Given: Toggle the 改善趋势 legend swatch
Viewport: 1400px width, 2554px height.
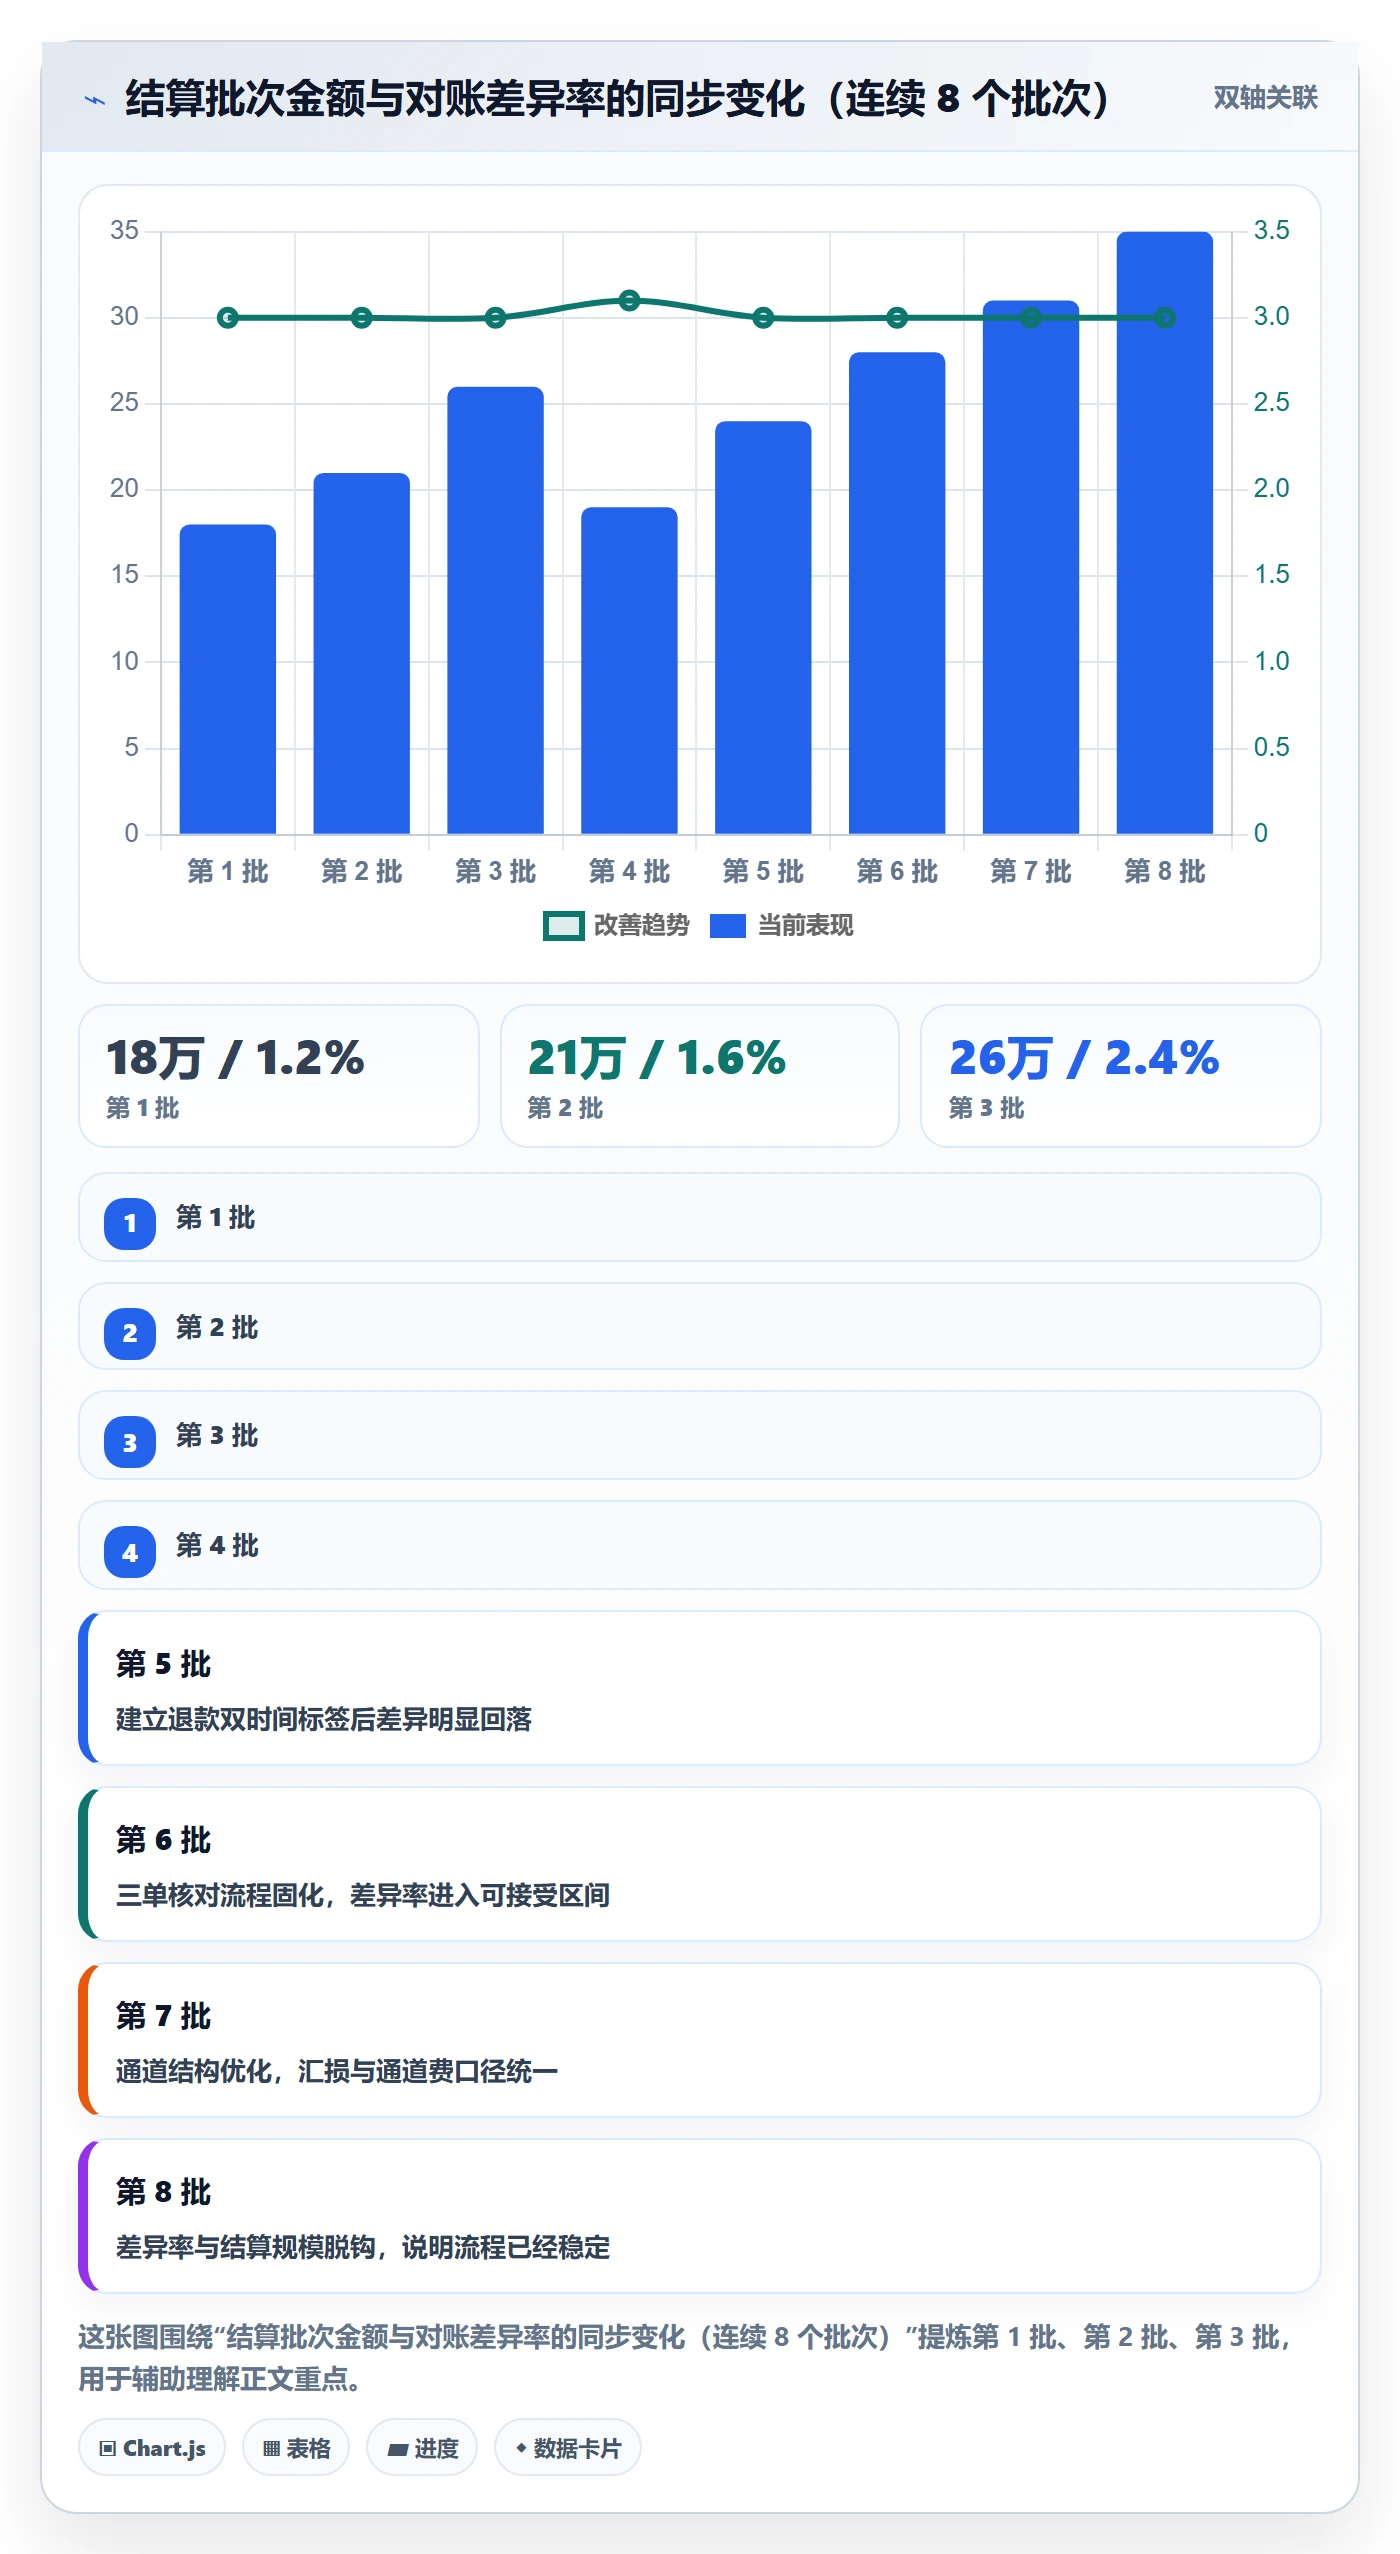Looking at the screenshot, I should tap(563, 926).
